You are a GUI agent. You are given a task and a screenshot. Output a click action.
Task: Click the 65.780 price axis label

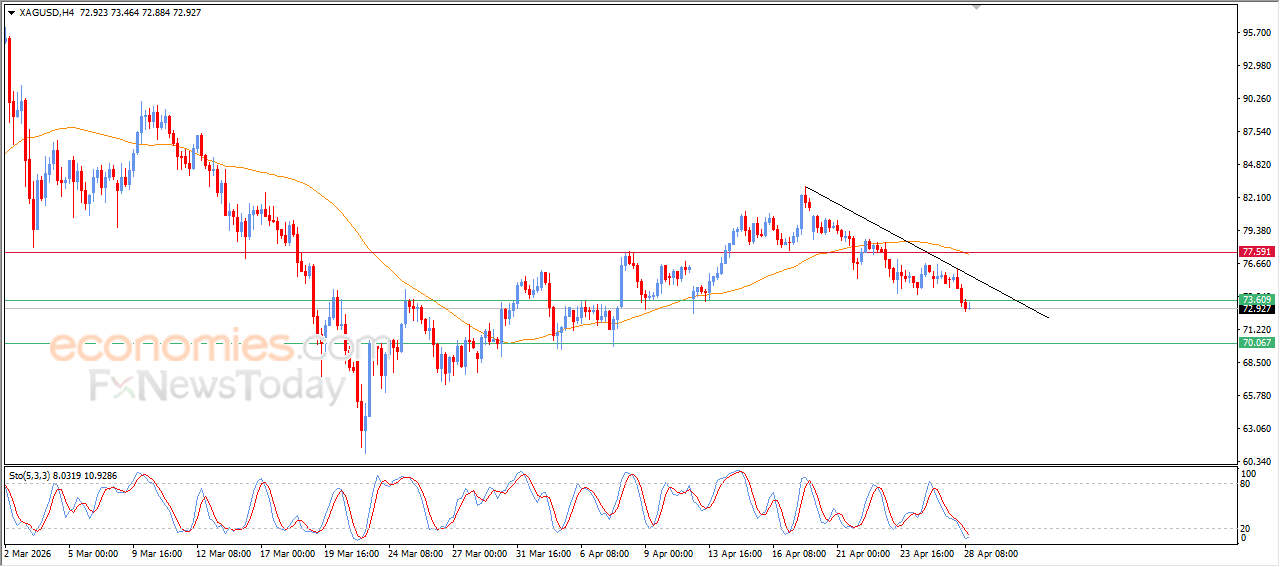pos(1256,396)
